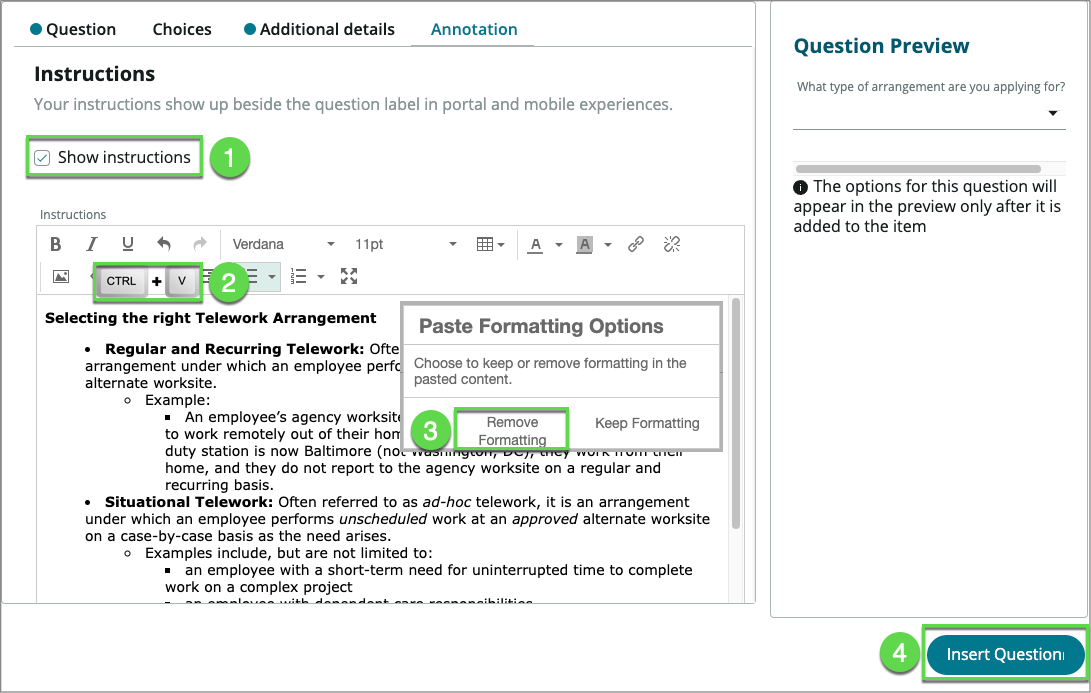This screenshot has height=693, width=1091.
Task: Click the underline icon
Action: [128, 244]
